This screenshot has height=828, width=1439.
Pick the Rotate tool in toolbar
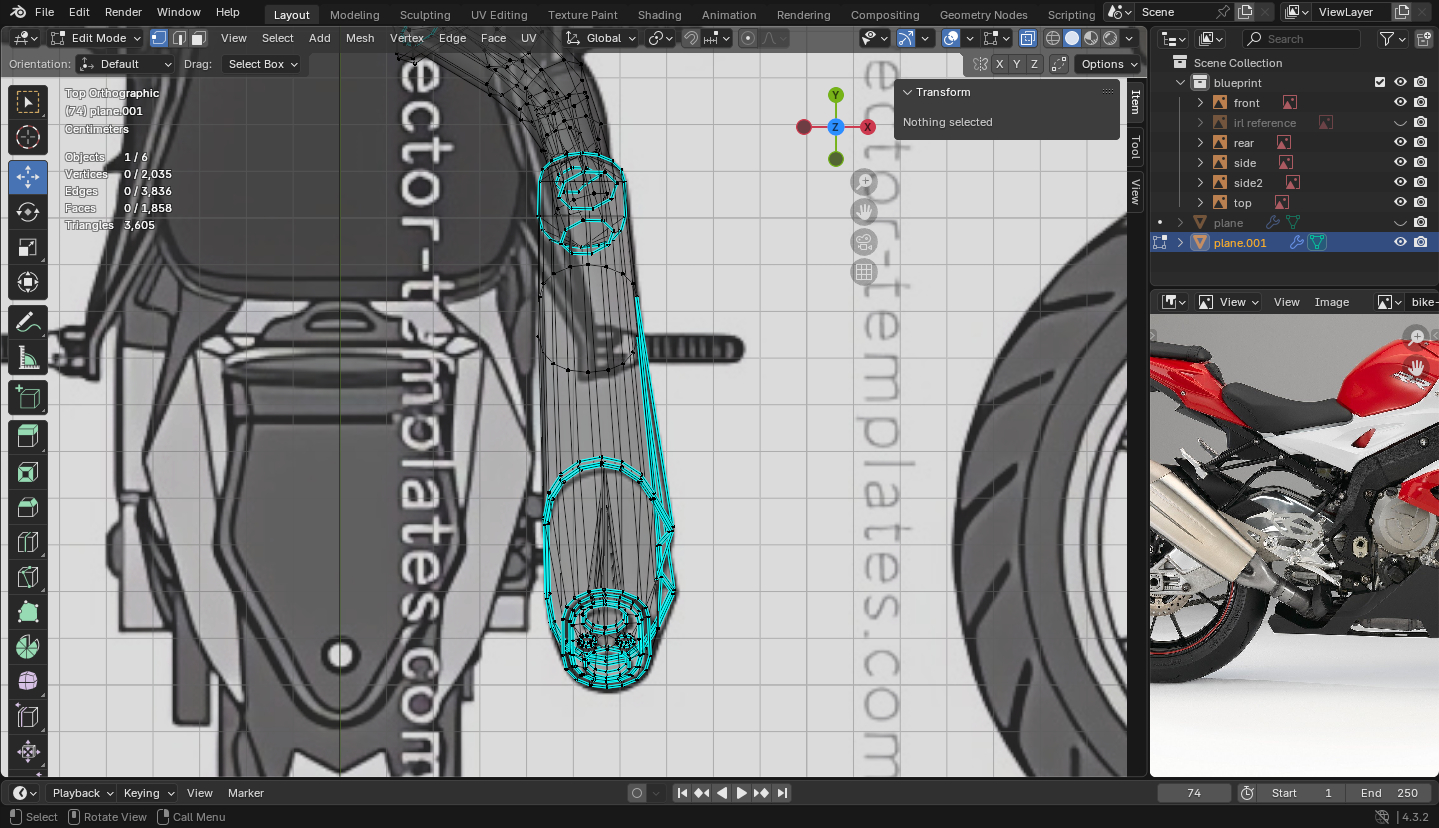28,212
